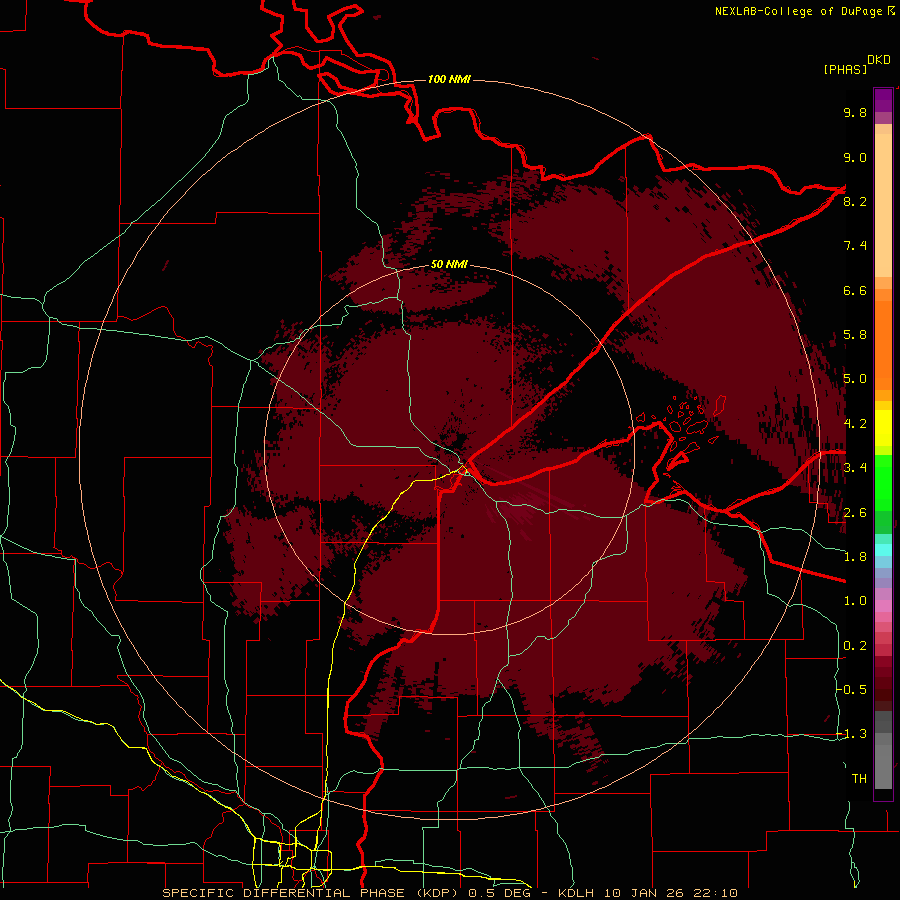The height and width of the screenshot is (900, 900).
Task: Click the 5.0 scale value
Action: (855, 379)
